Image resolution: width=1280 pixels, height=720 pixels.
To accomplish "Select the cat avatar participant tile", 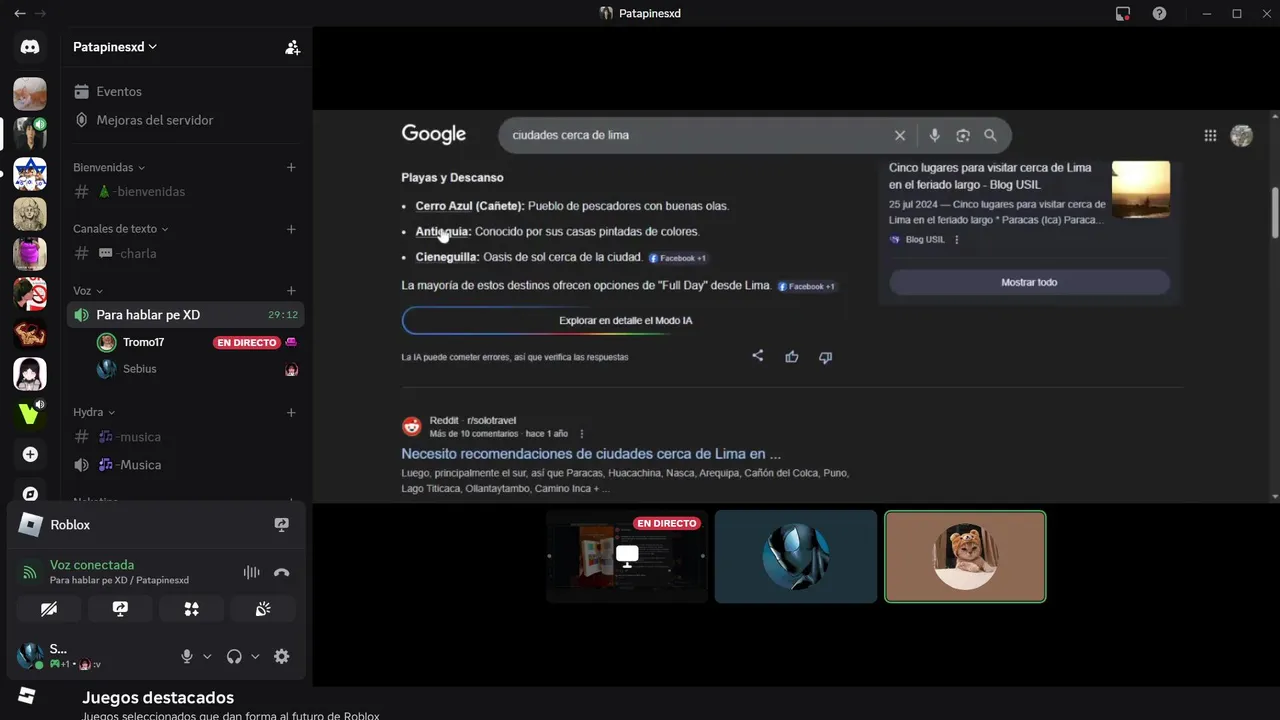I will click(x=965, y=556).
